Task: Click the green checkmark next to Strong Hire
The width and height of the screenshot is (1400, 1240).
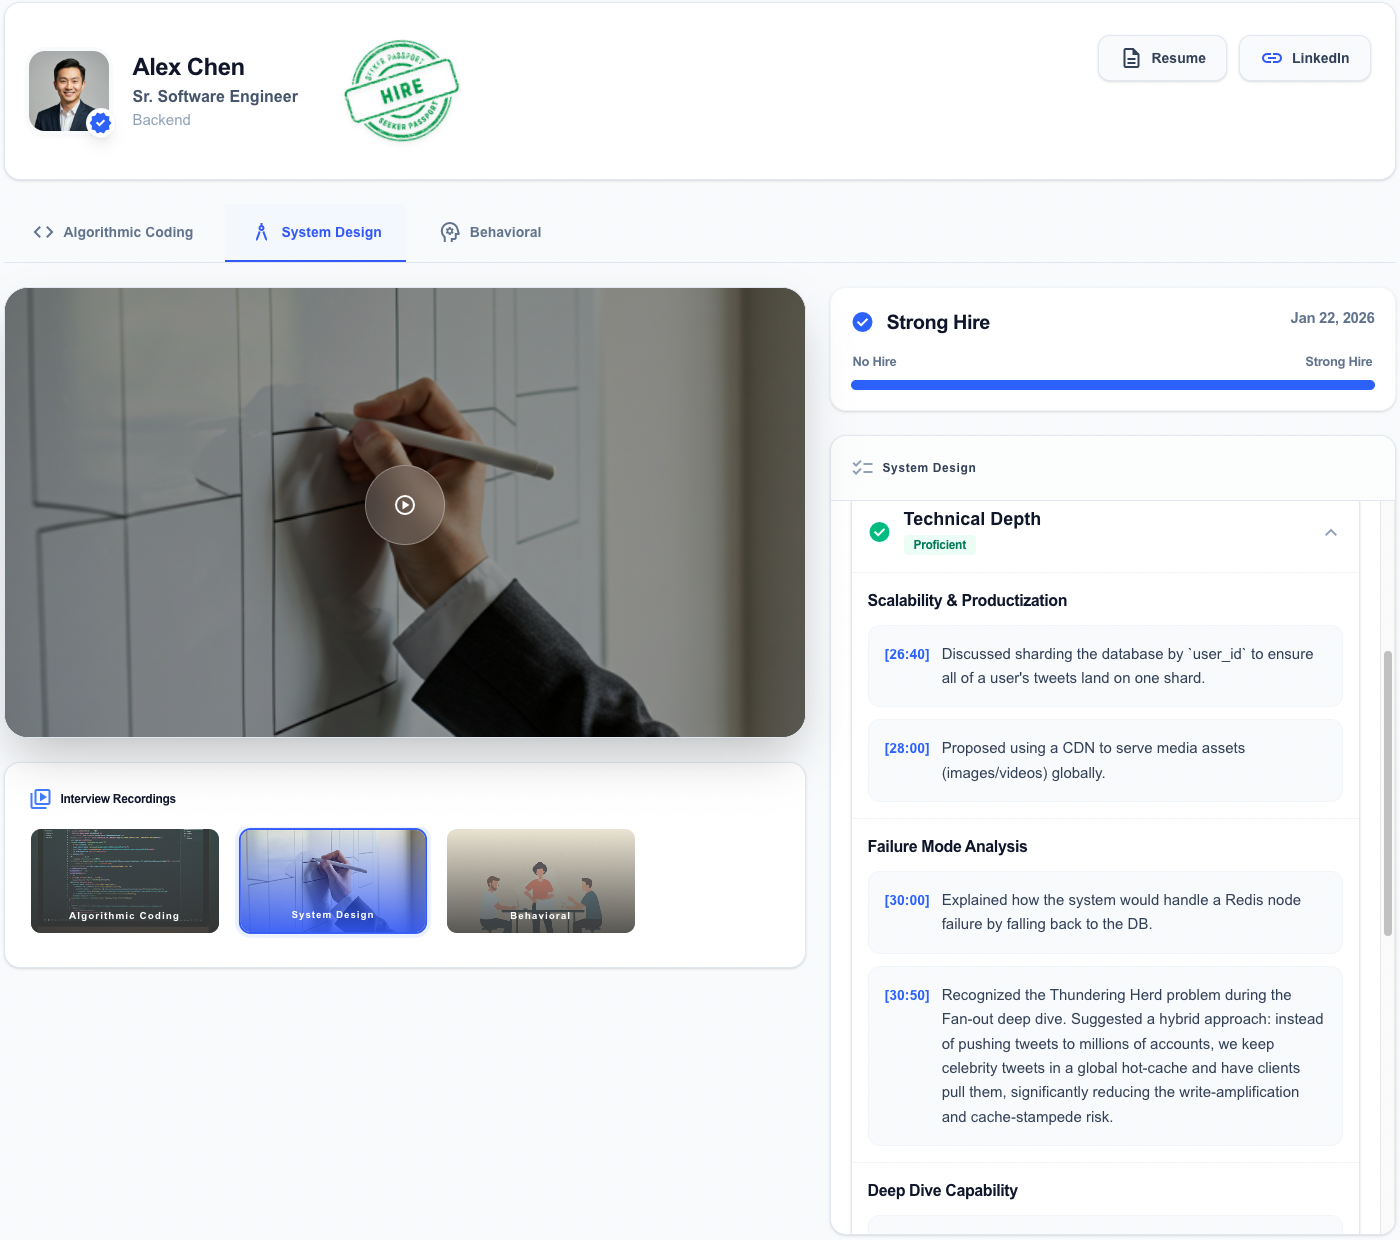Action: [x=862, y=322]
